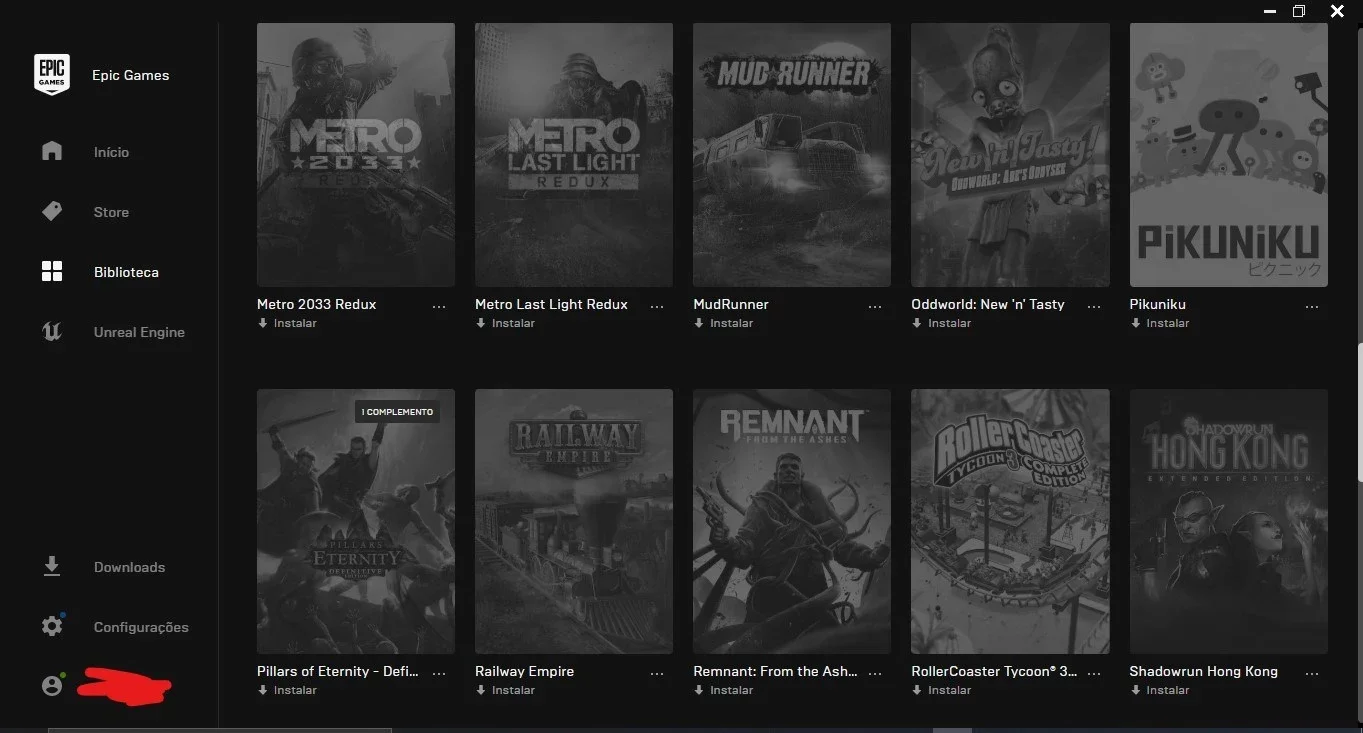Click Instalar under Pillars of Eternity
Image resolution: width=1363 pixels, height=733 pixels.
295,690
